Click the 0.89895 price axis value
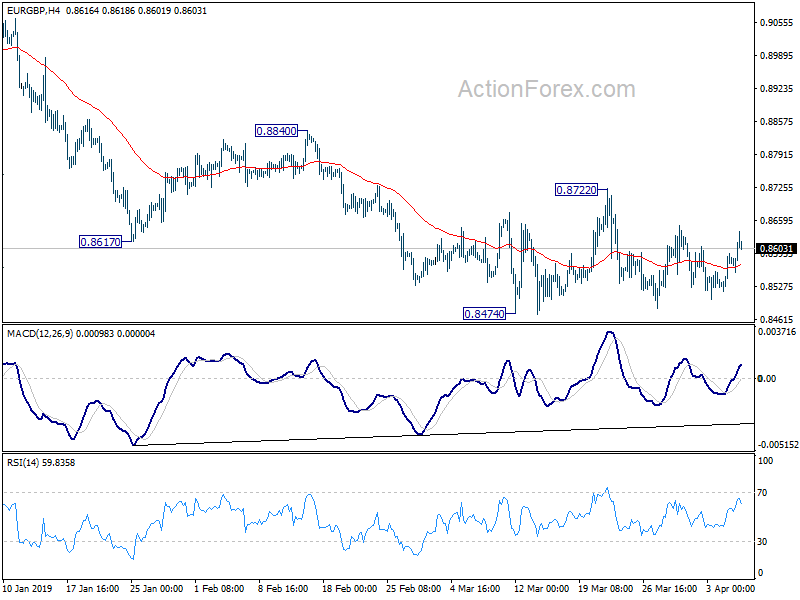800x600 pixels. [x=777, y=56]
